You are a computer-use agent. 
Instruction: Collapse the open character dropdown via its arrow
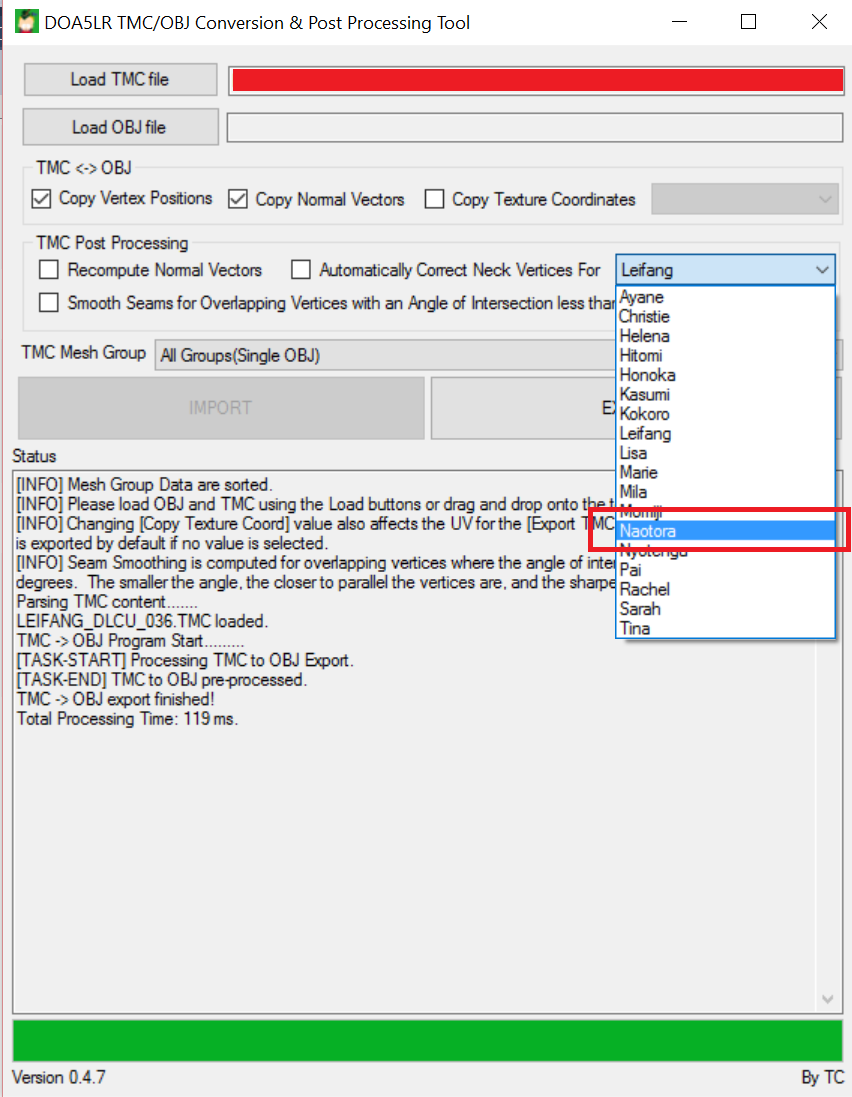826,270
